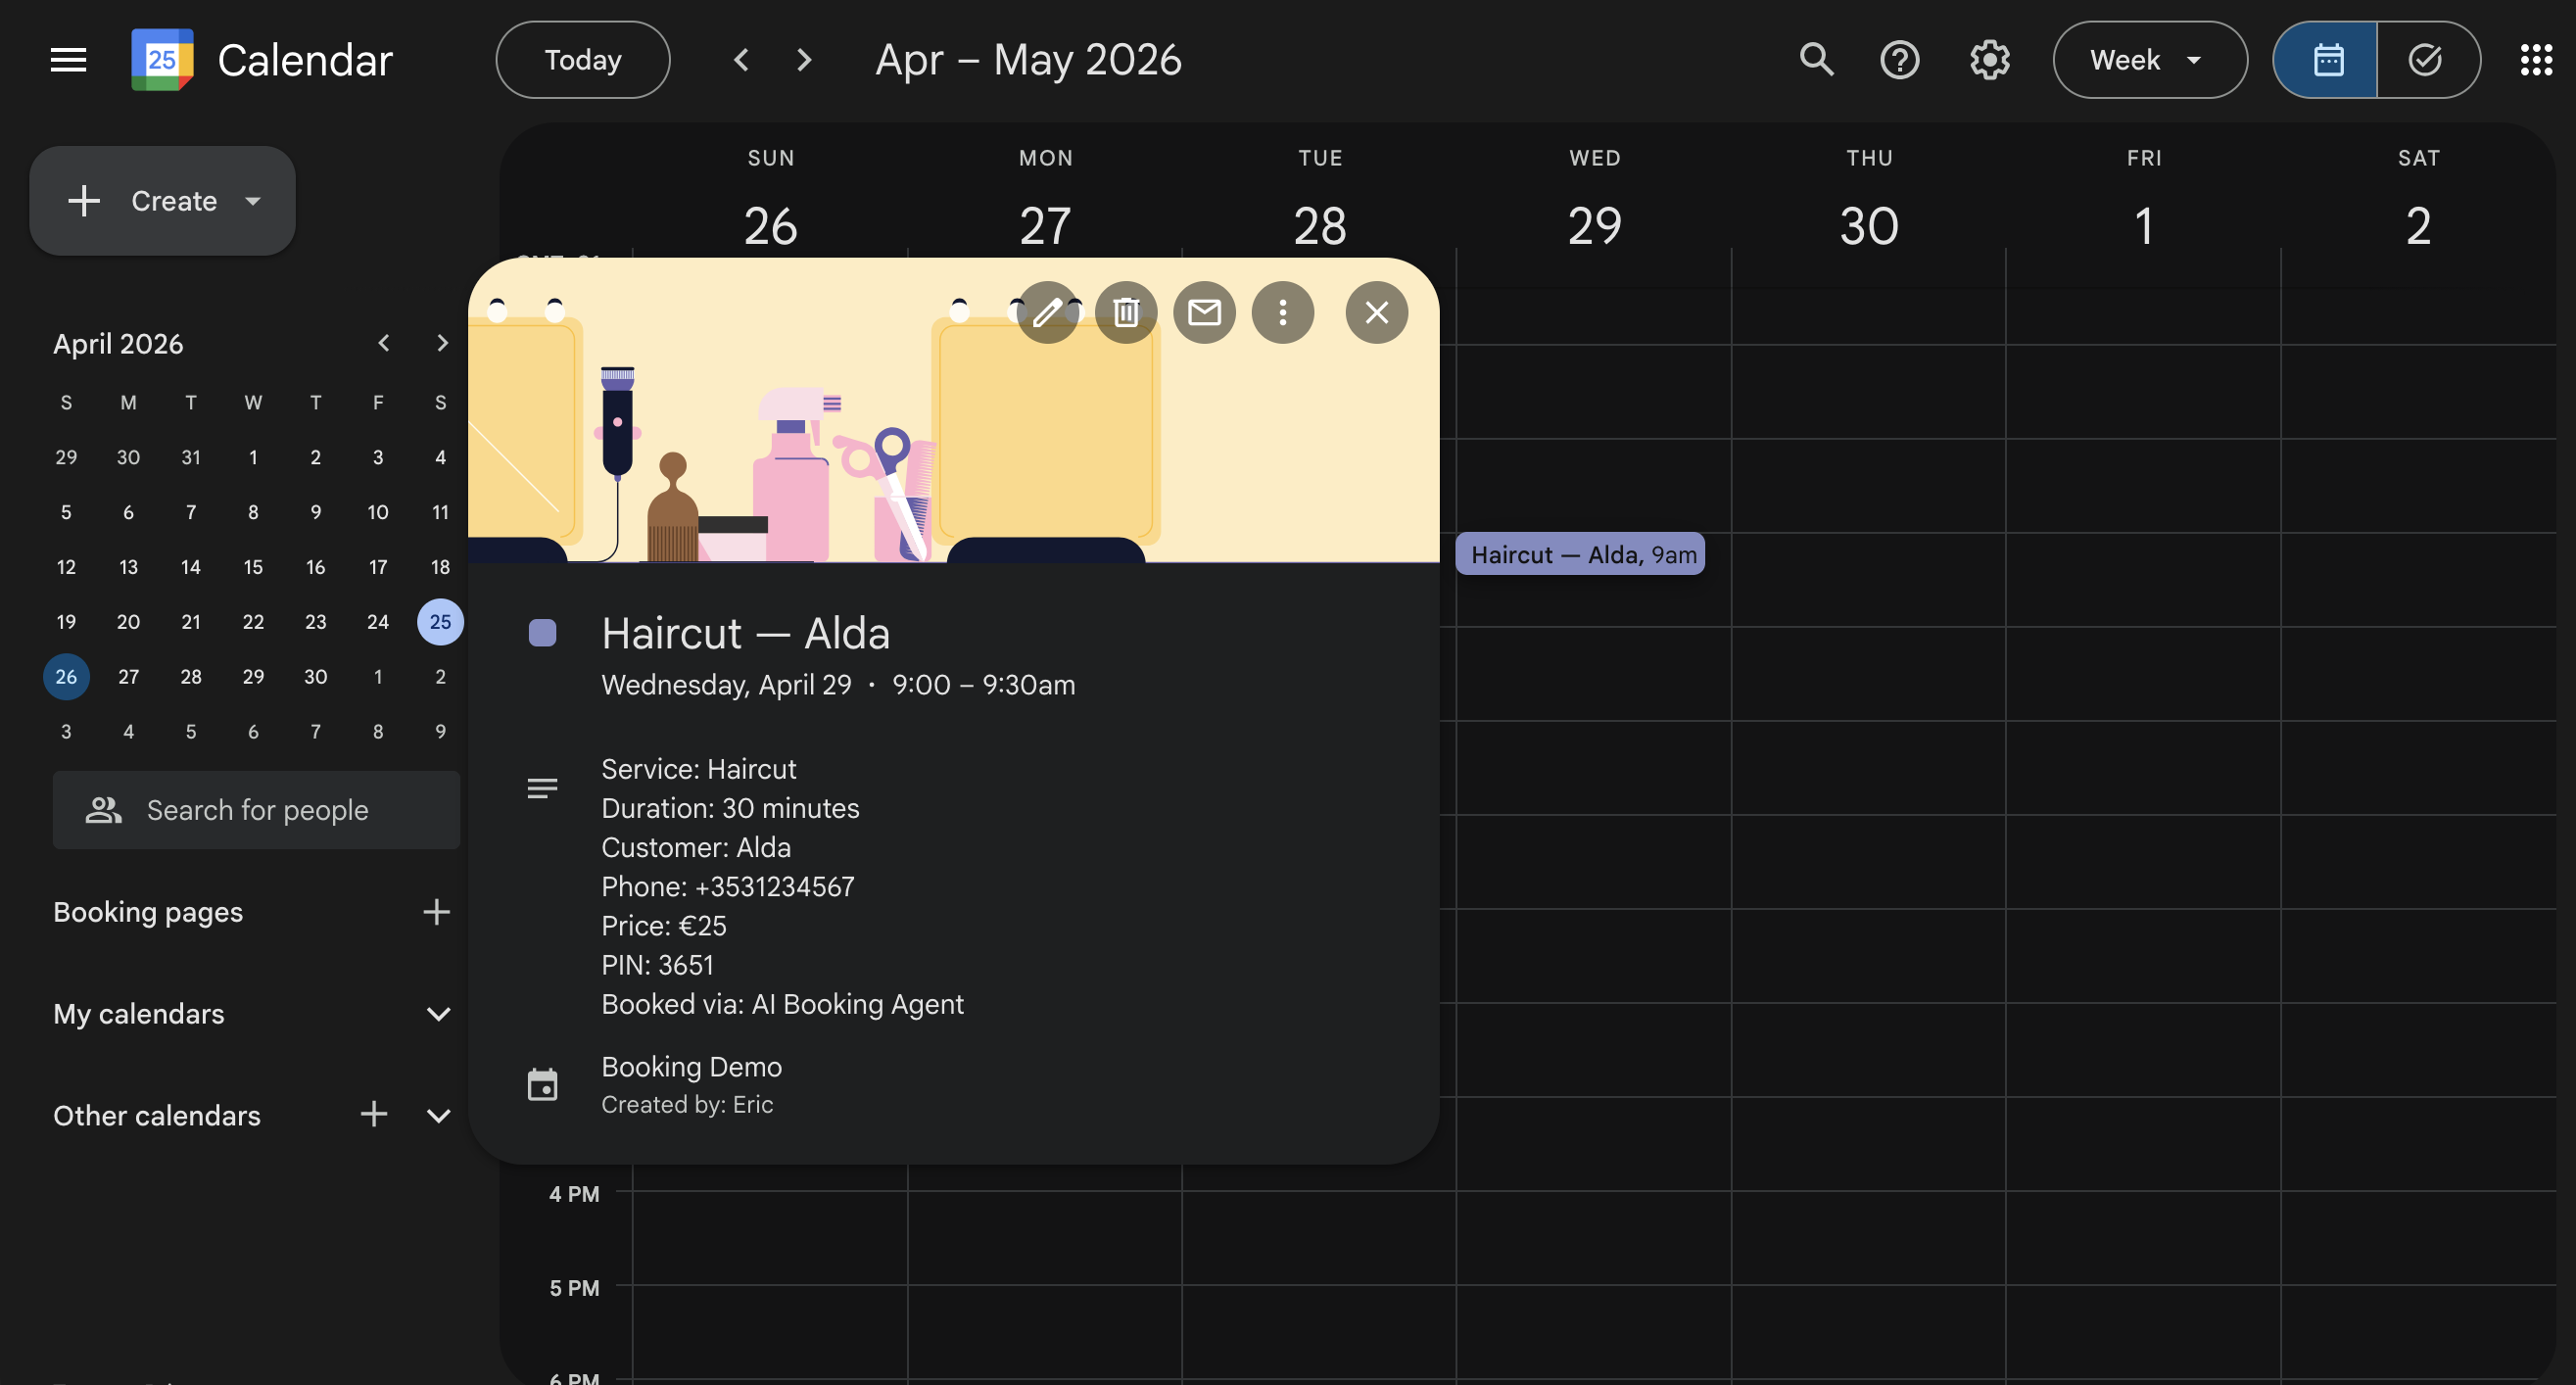
Task: Click the Search for people field
Action: tap(256, 809)
